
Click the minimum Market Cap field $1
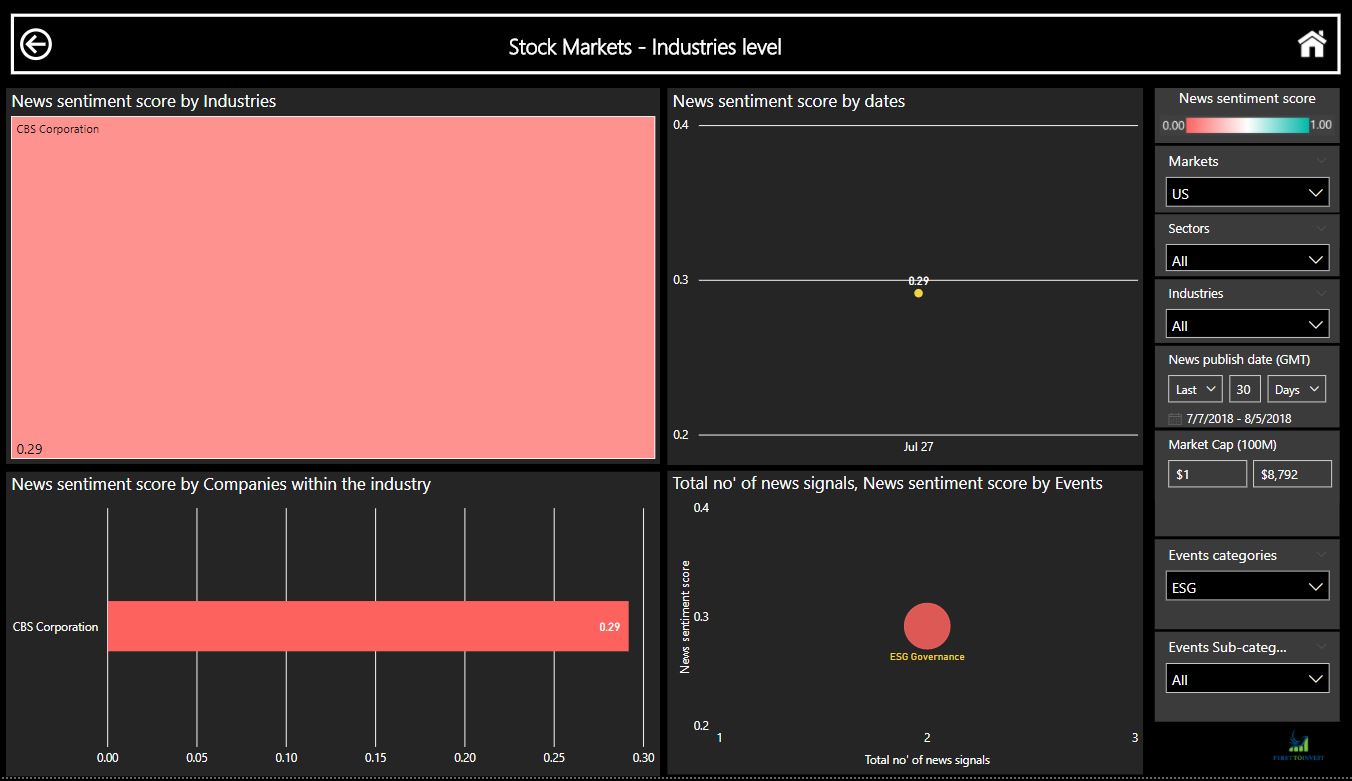(x=1207, y=474)
